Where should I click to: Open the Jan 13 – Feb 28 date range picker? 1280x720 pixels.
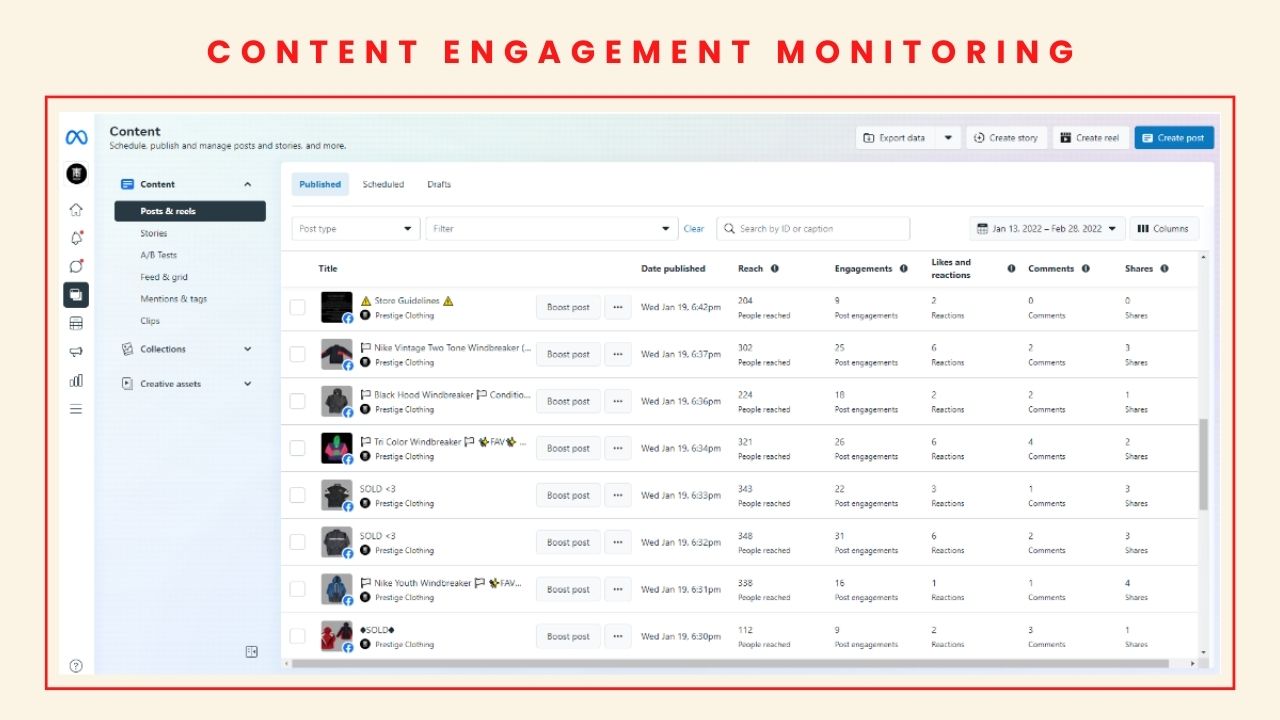1047,229
